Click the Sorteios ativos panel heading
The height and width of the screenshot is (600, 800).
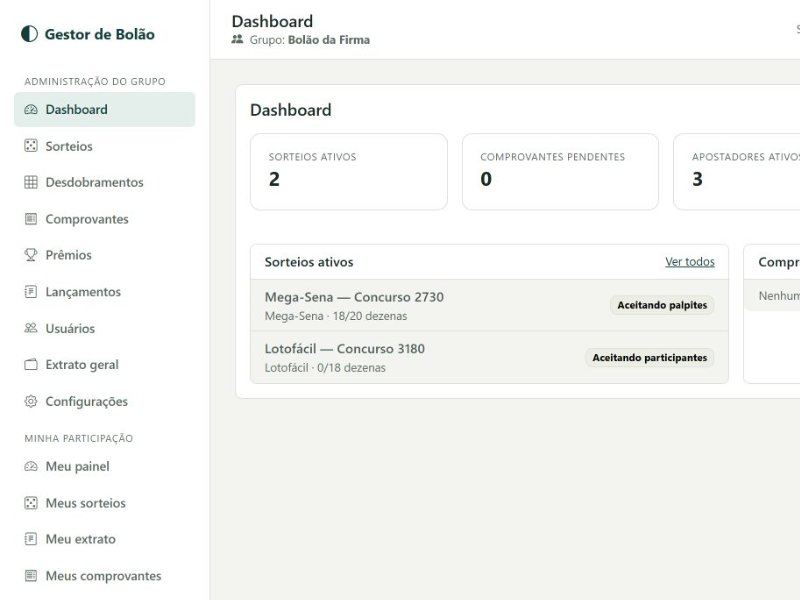(x=309, y=262)
